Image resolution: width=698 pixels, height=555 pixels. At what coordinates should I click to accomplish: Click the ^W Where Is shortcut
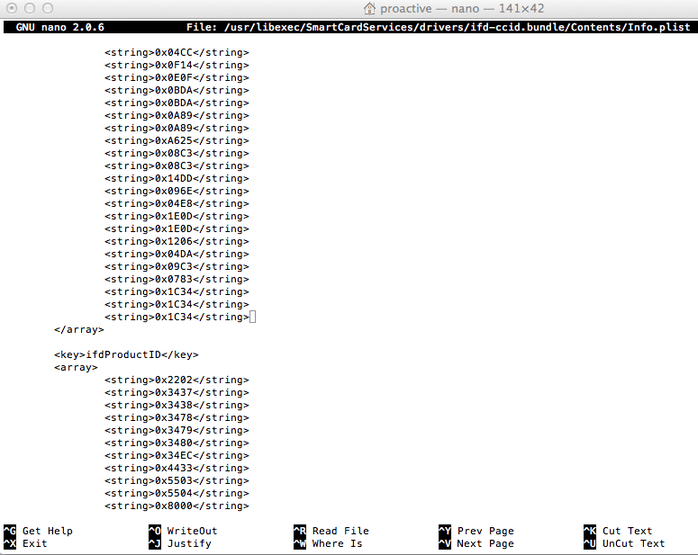coord(328,543)
